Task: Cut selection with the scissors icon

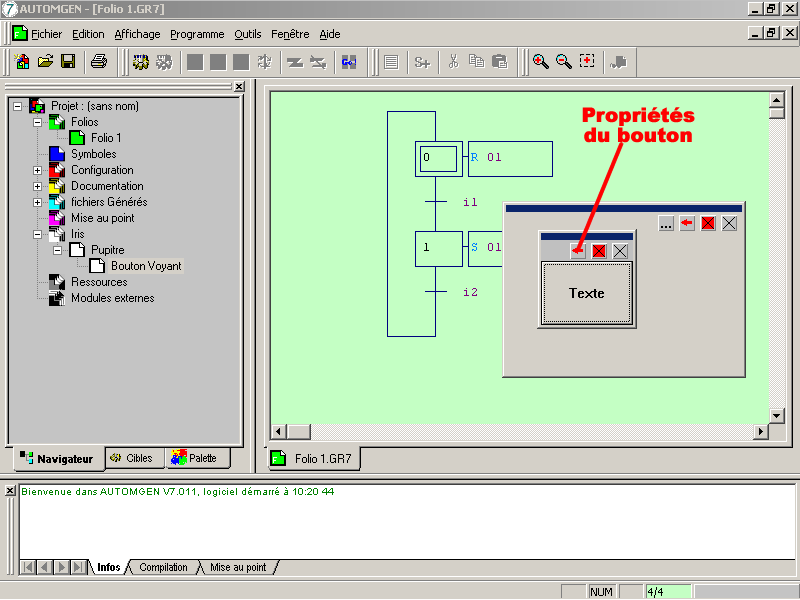Action: [x=453, y=62]
